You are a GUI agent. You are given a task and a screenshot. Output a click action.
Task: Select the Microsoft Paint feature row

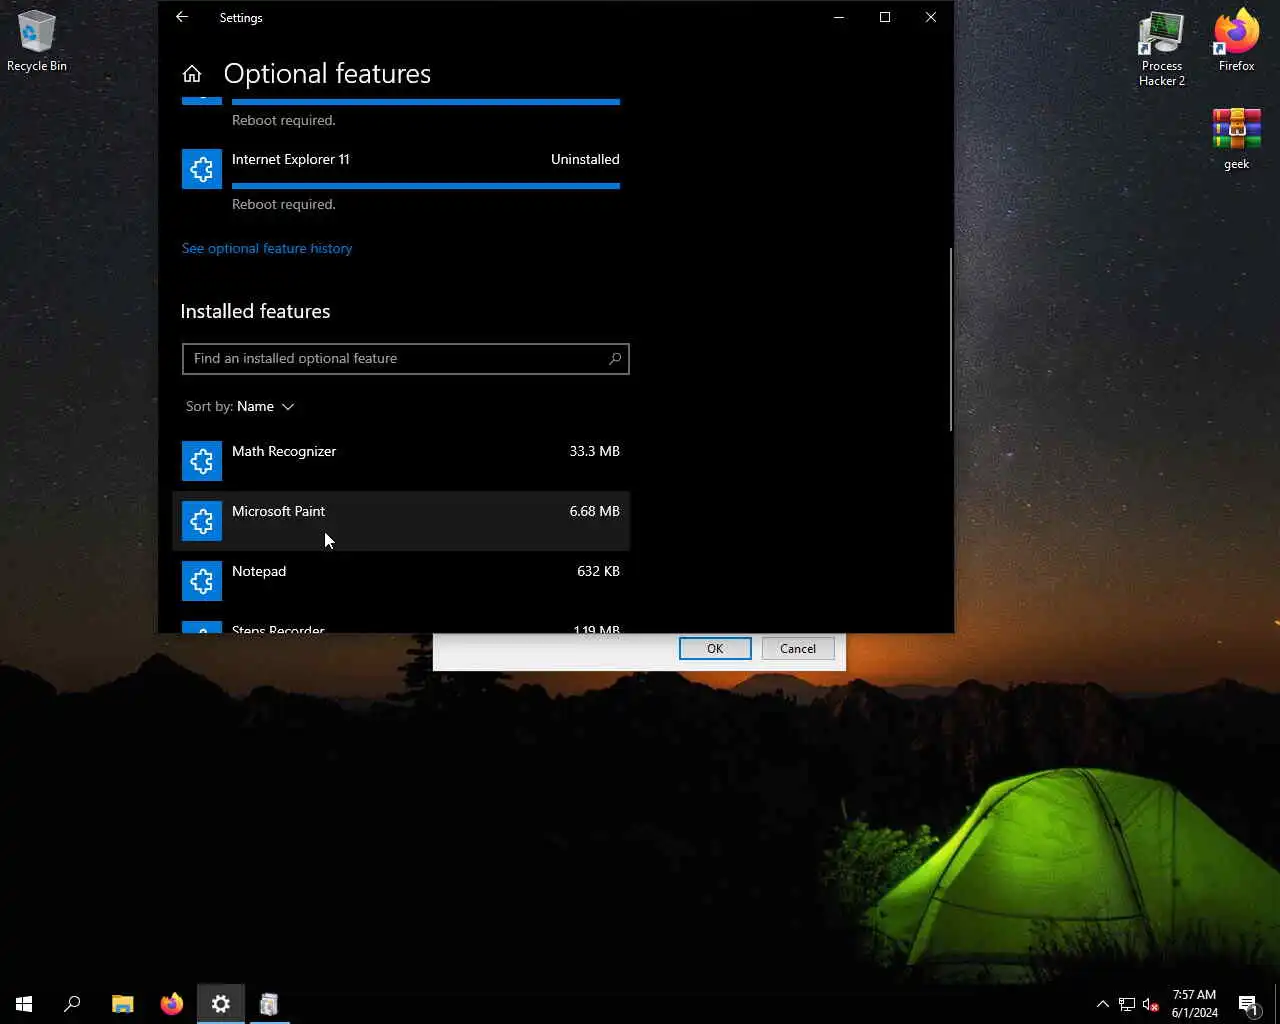401,521
